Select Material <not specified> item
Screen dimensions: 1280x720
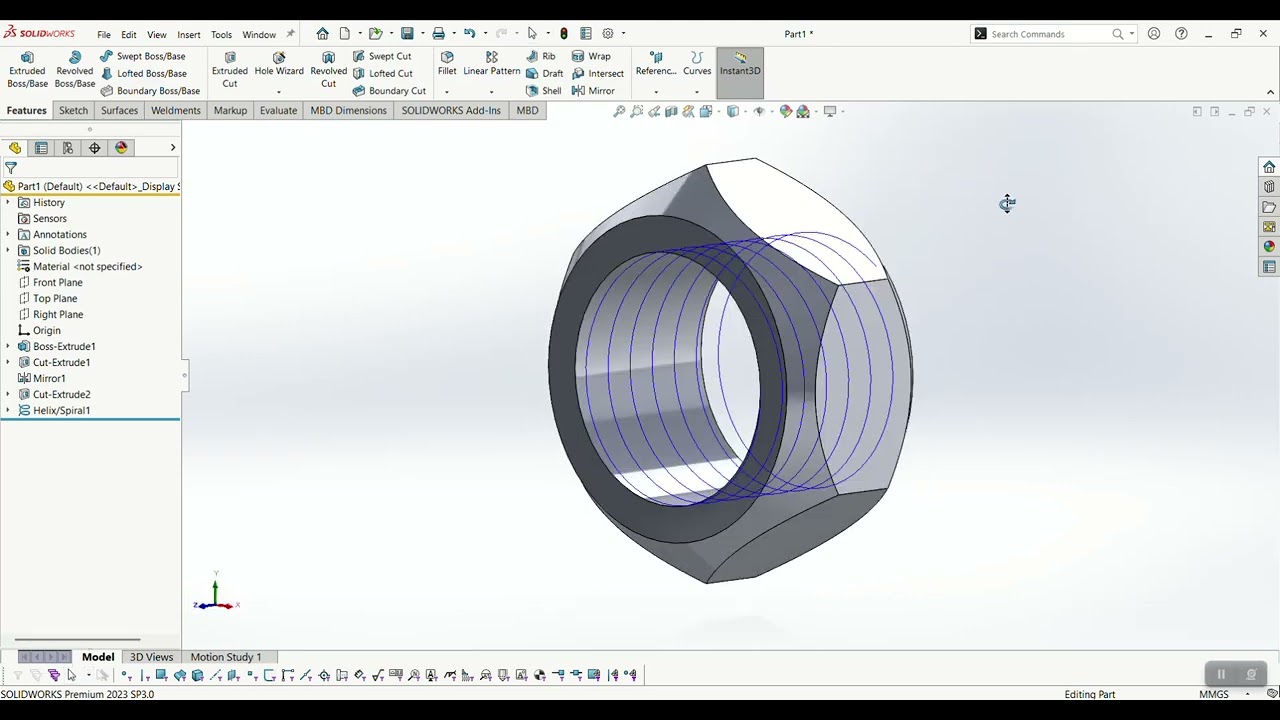coord(80,266)
